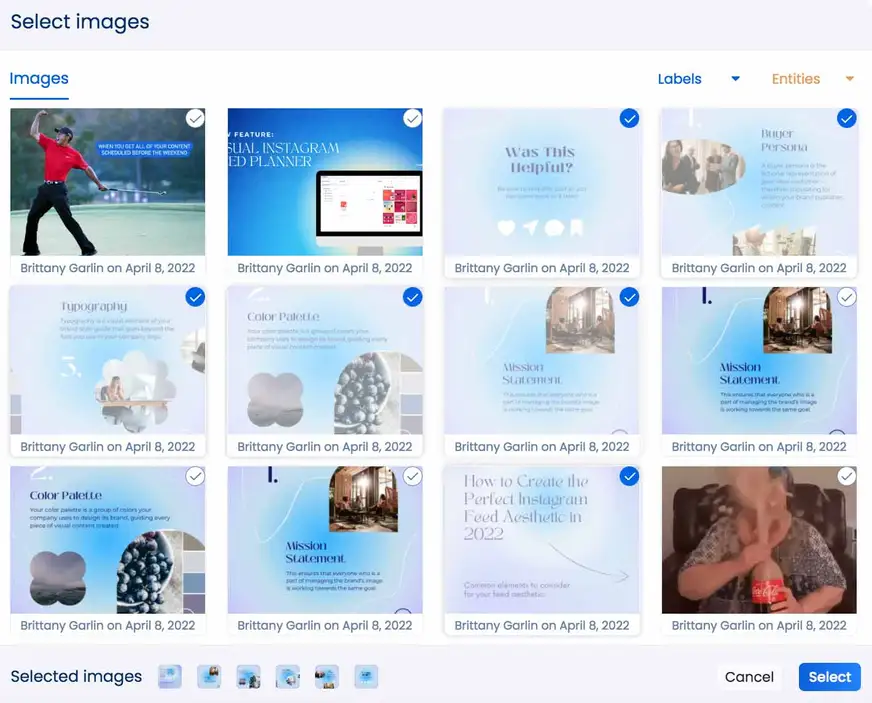Open the Entities filter dropdown
This screenshot has width=872, height=703.
point(796,78)
